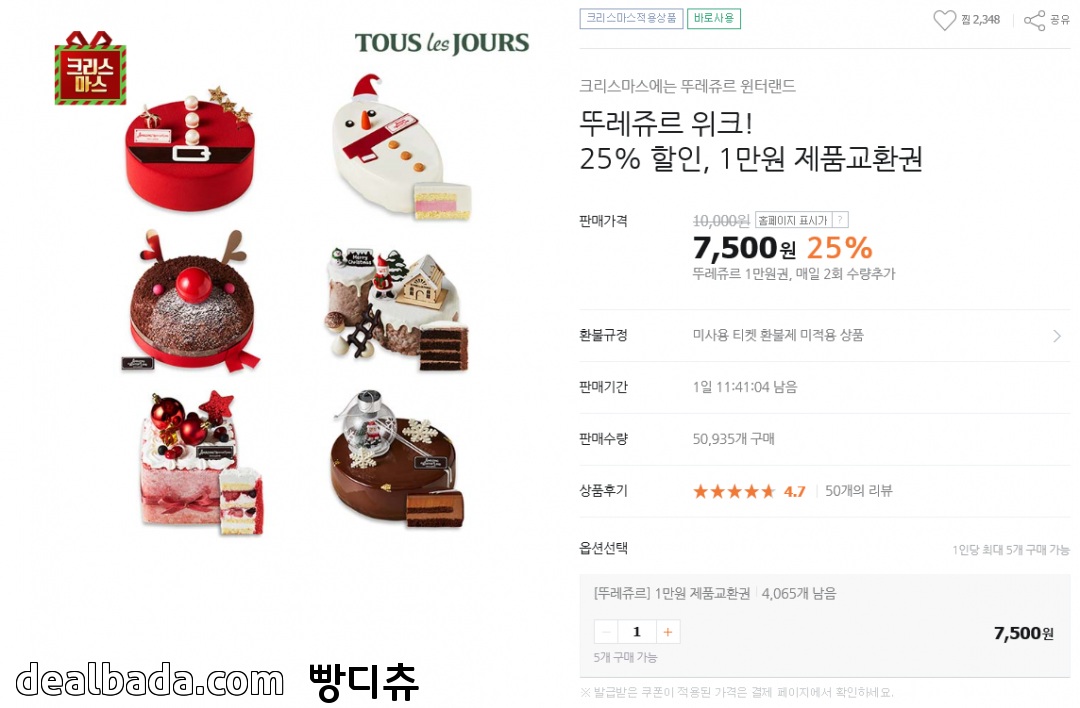Select the strawberry ornament square cake
The height and width of the screenshot is (708, 1080).
[201, 463]
